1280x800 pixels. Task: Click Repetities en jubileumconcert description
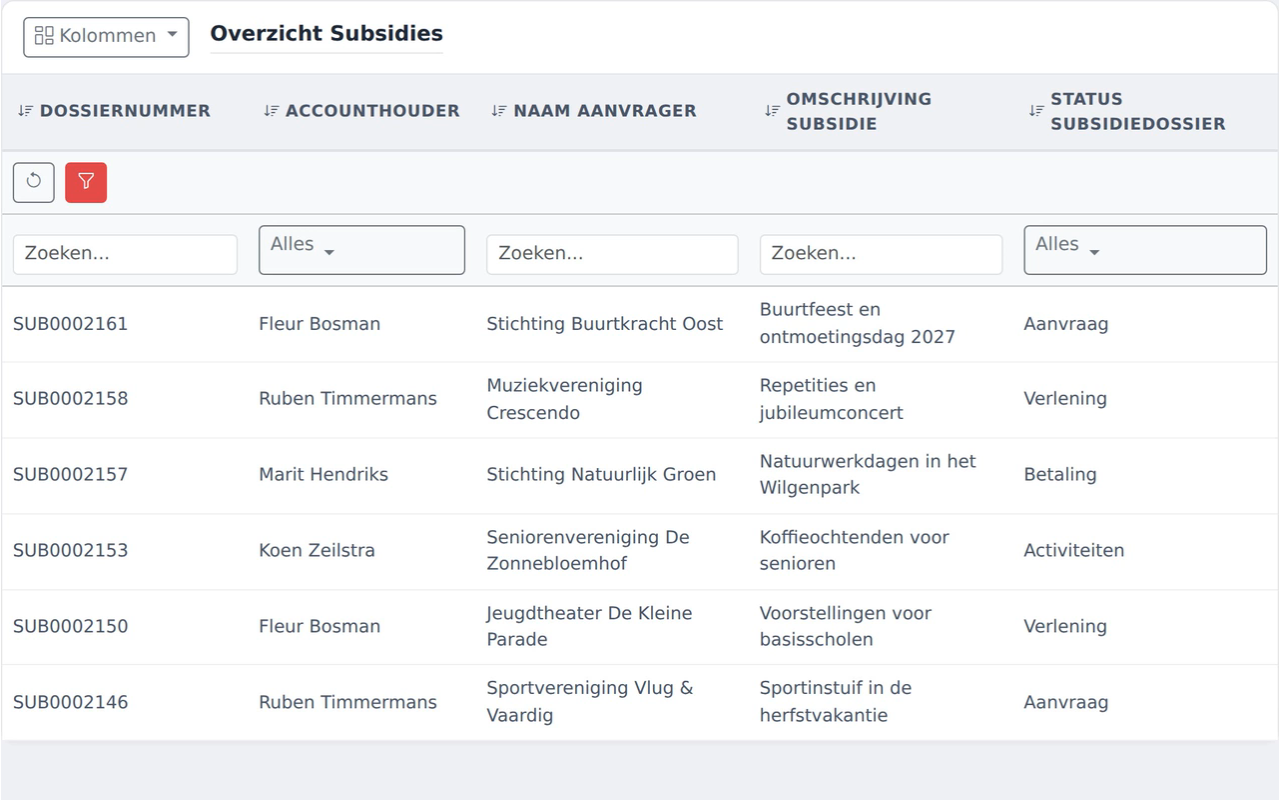click(x=832, y=399)
